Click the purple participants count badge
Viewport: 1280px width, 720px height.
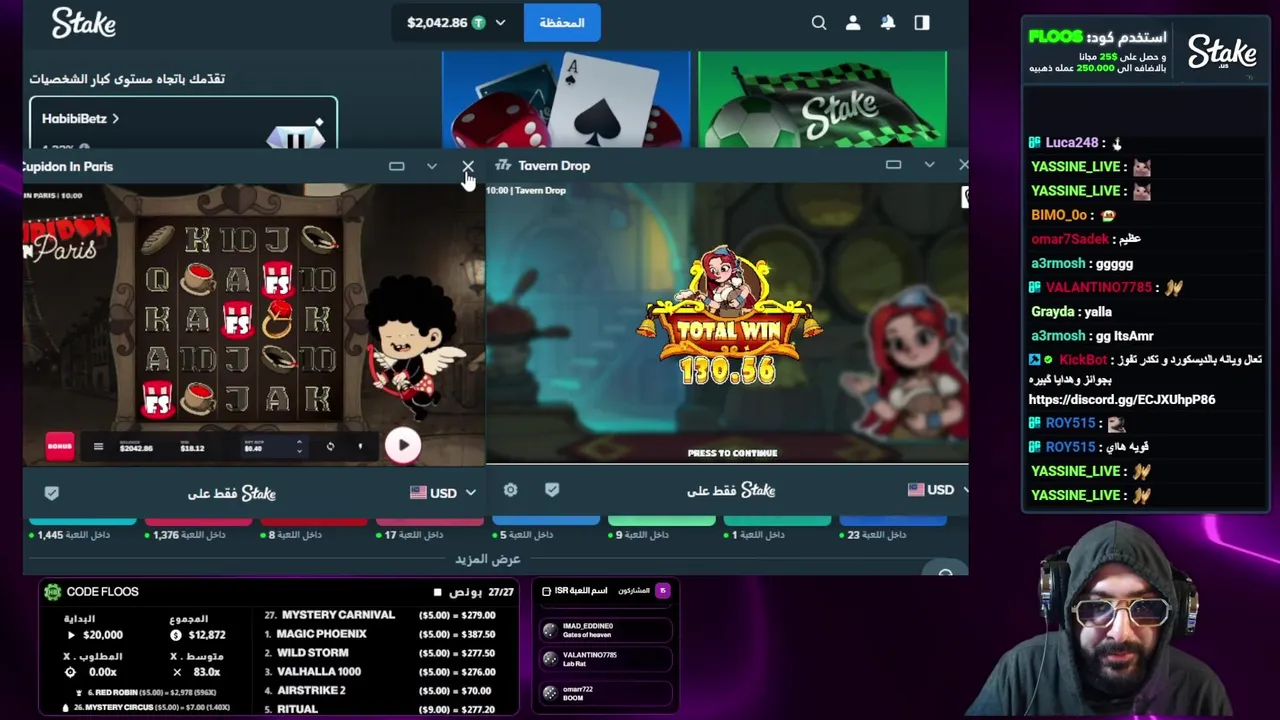(662, 591)
